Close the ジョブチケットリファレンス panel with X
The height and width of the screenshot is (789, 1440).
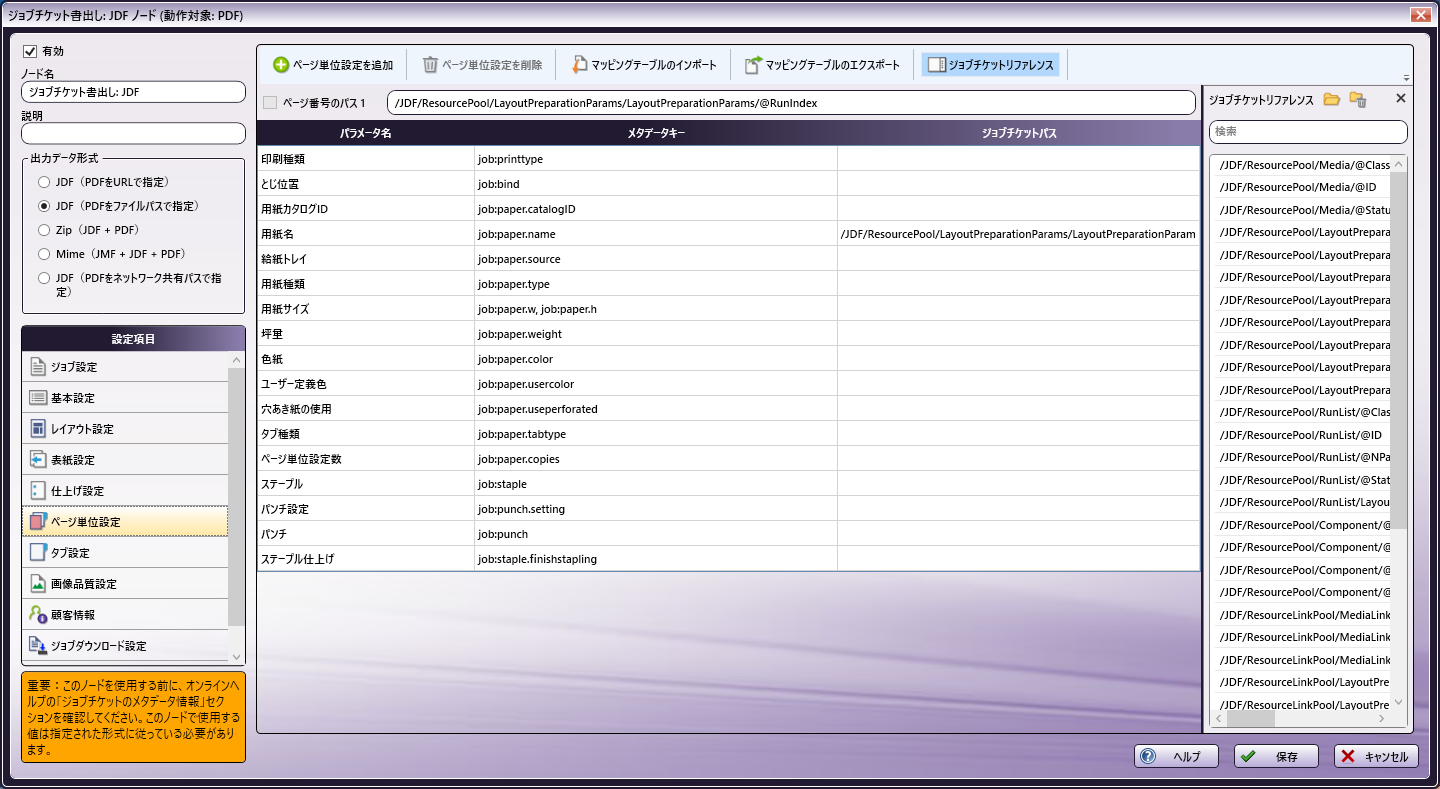1400,98
